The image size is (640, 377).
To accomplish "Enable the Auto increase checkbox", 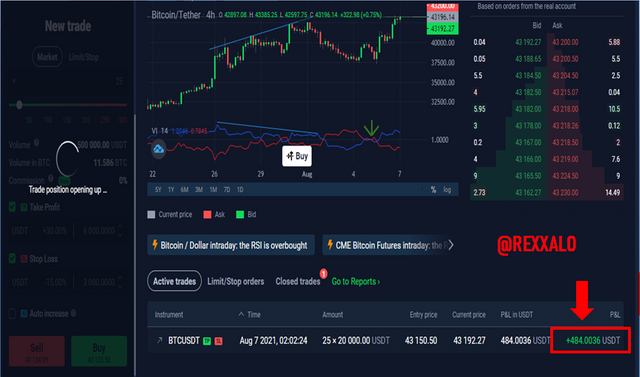I will coord(12,313).
